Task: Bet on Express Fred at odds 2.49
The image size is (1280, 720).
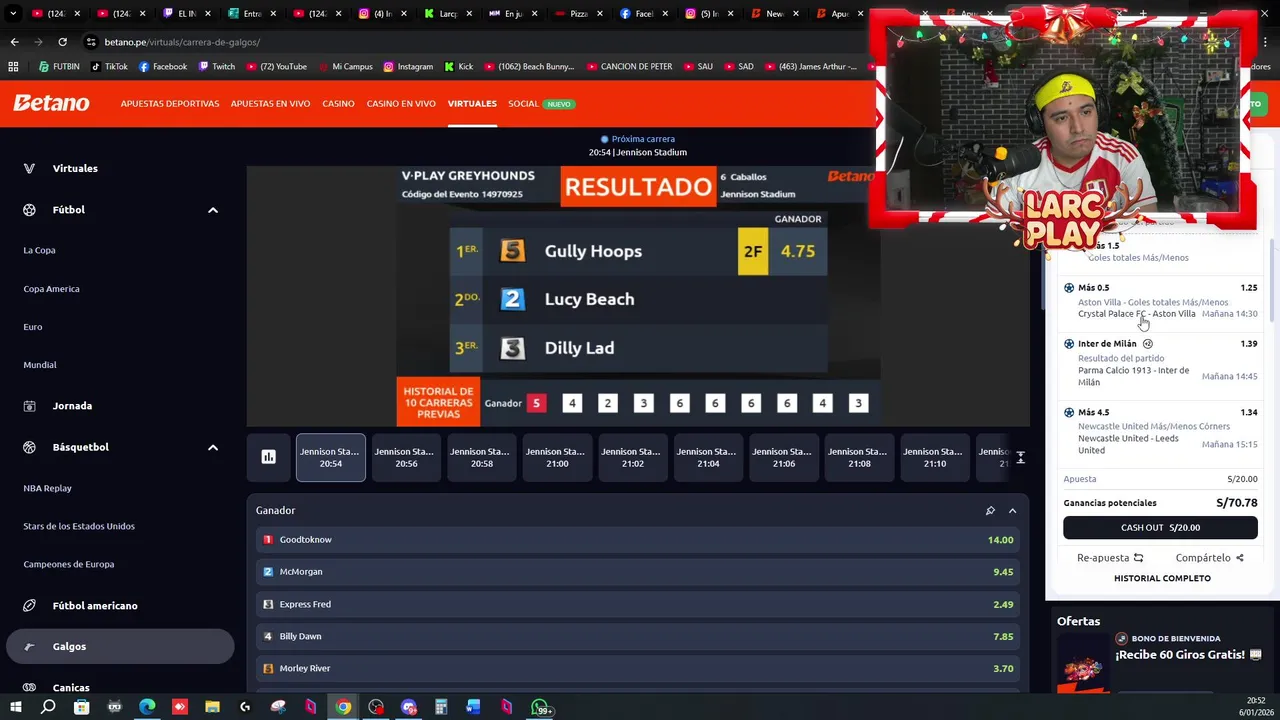Action: [x=638, y=604]
